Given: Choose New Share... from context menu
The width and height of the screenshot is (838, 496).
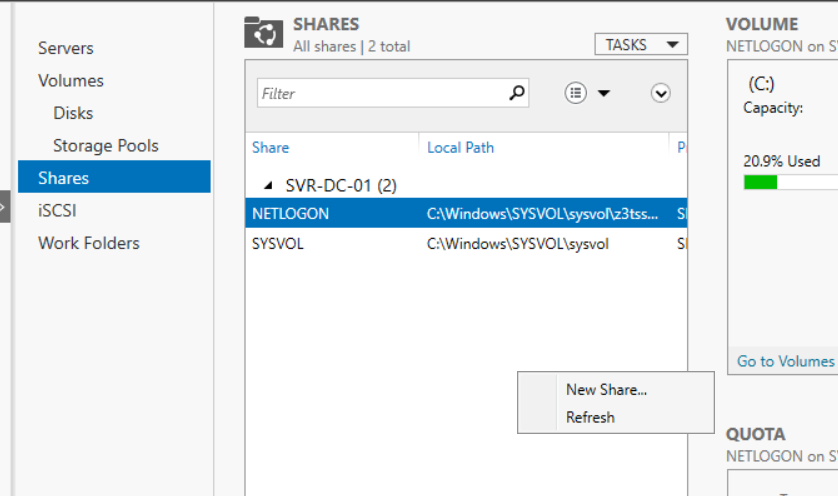Looking at the screenshot, I should [x=606, y=390].
